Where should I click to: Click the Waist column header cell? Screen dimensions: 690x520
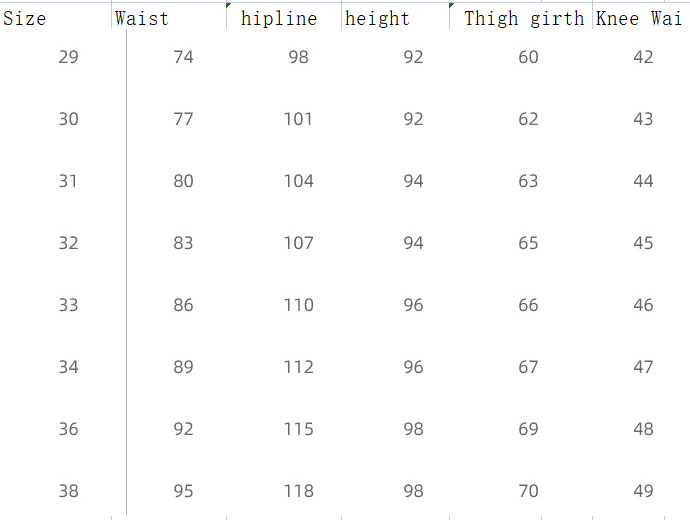click(x=142, y=18)
